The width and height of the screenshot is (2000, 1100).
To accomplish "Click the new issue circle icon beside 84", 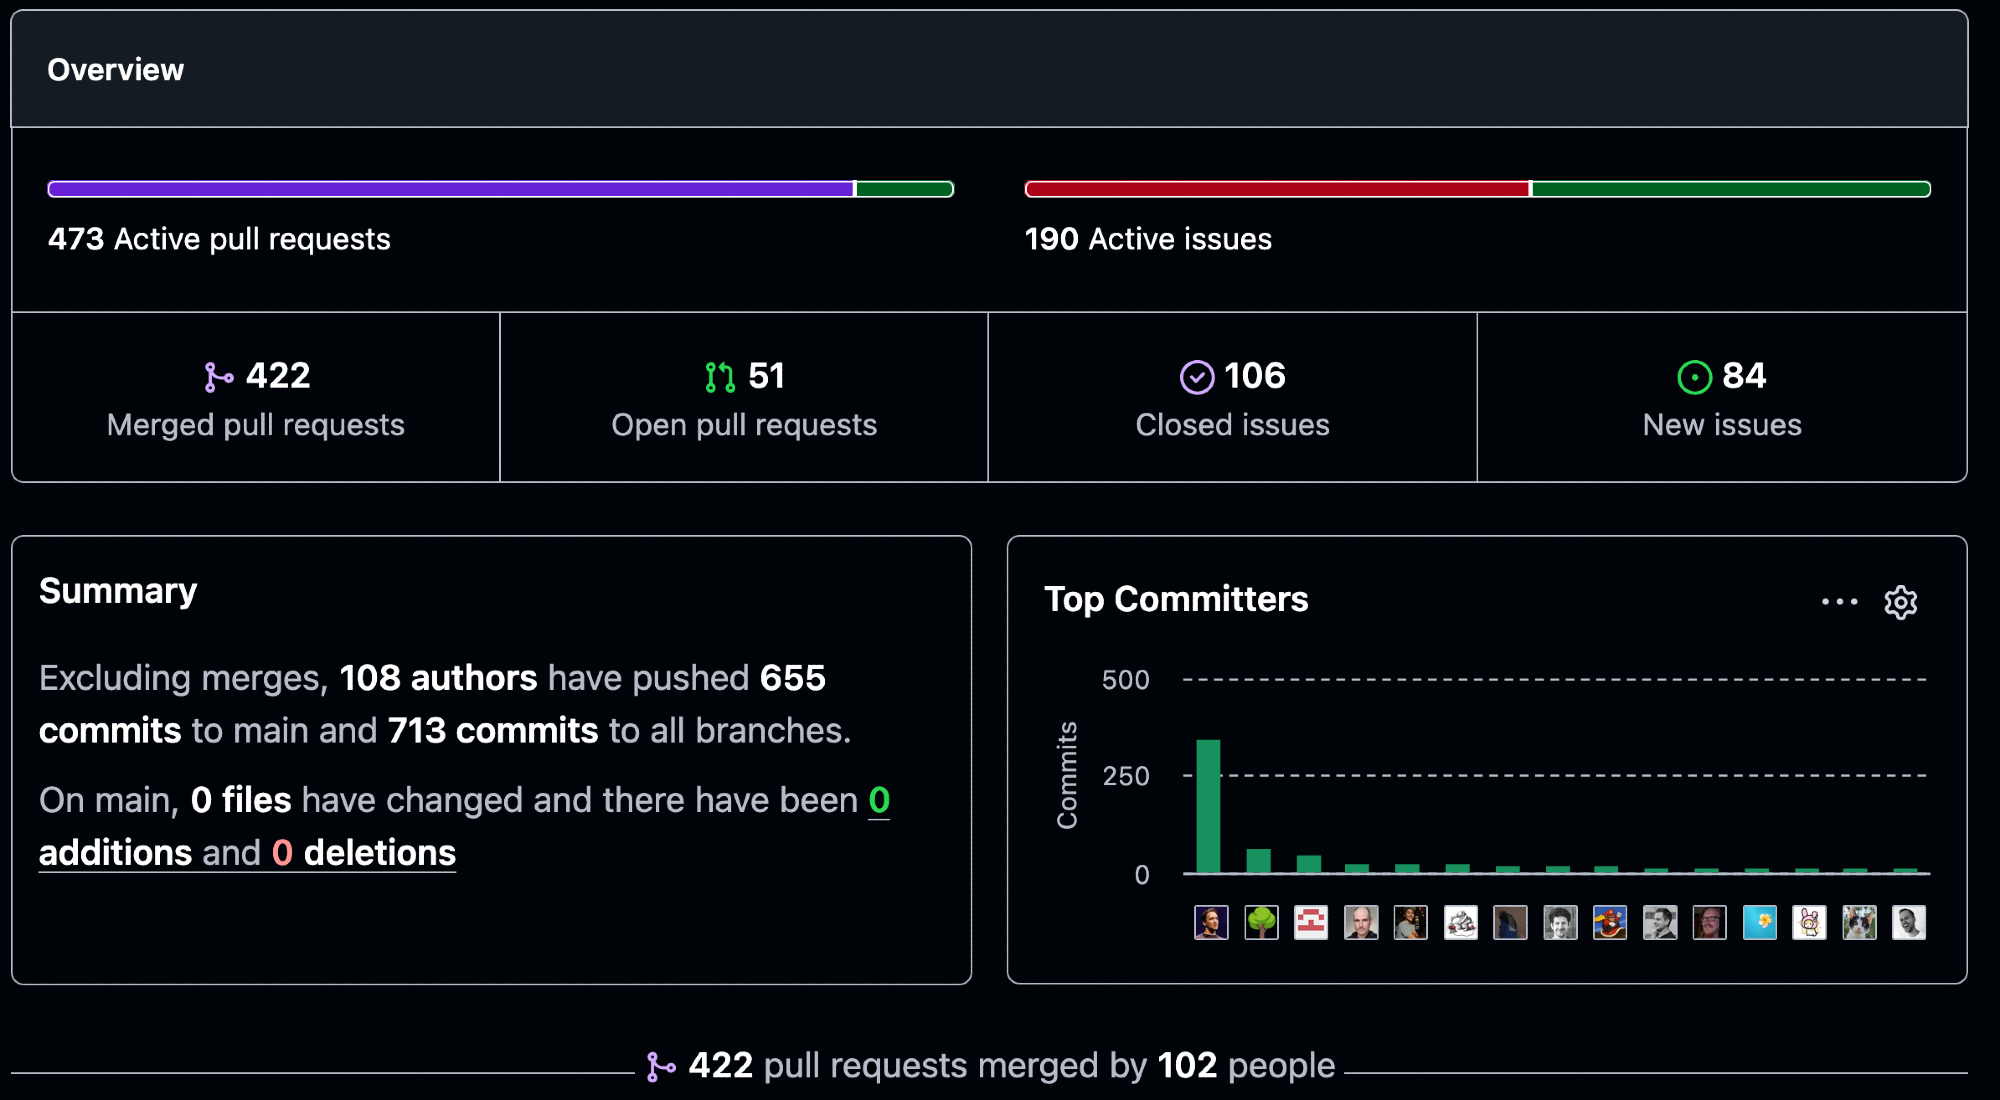I will coord(1694,377).
